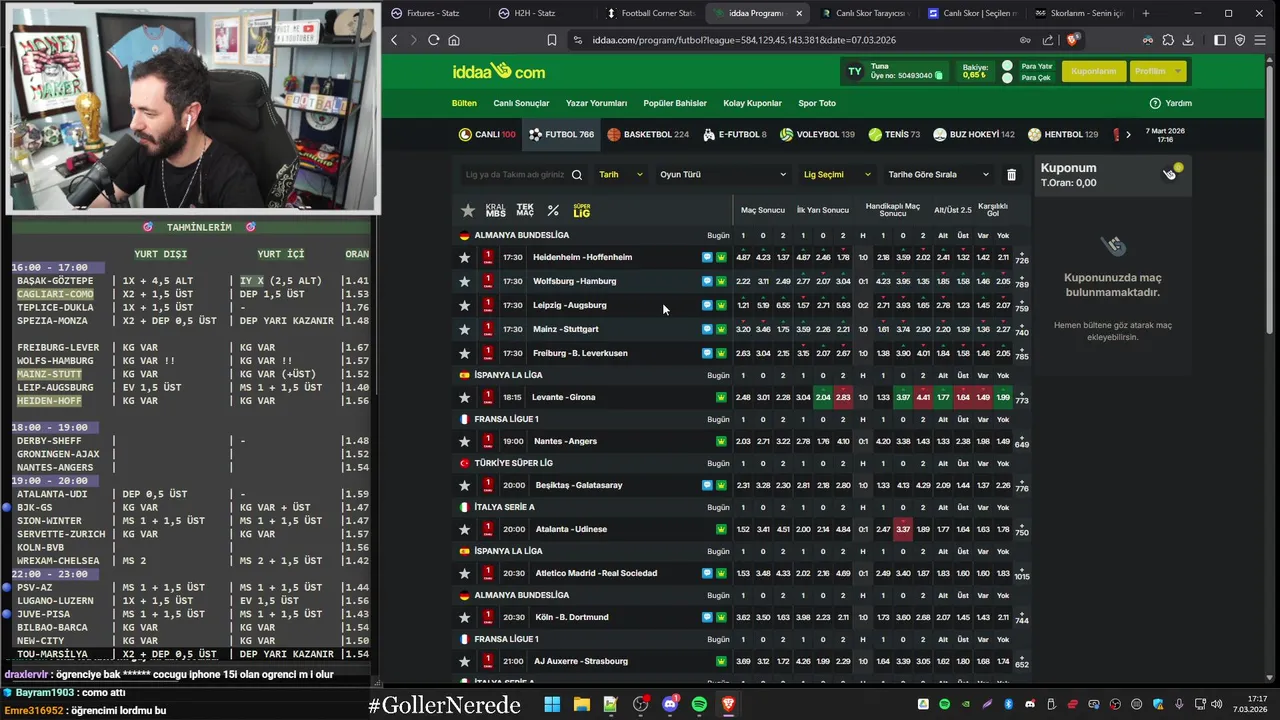Open the Popüler Bahisler menu item
This screenshot has height=720, width=1280.
click(675, 103)
